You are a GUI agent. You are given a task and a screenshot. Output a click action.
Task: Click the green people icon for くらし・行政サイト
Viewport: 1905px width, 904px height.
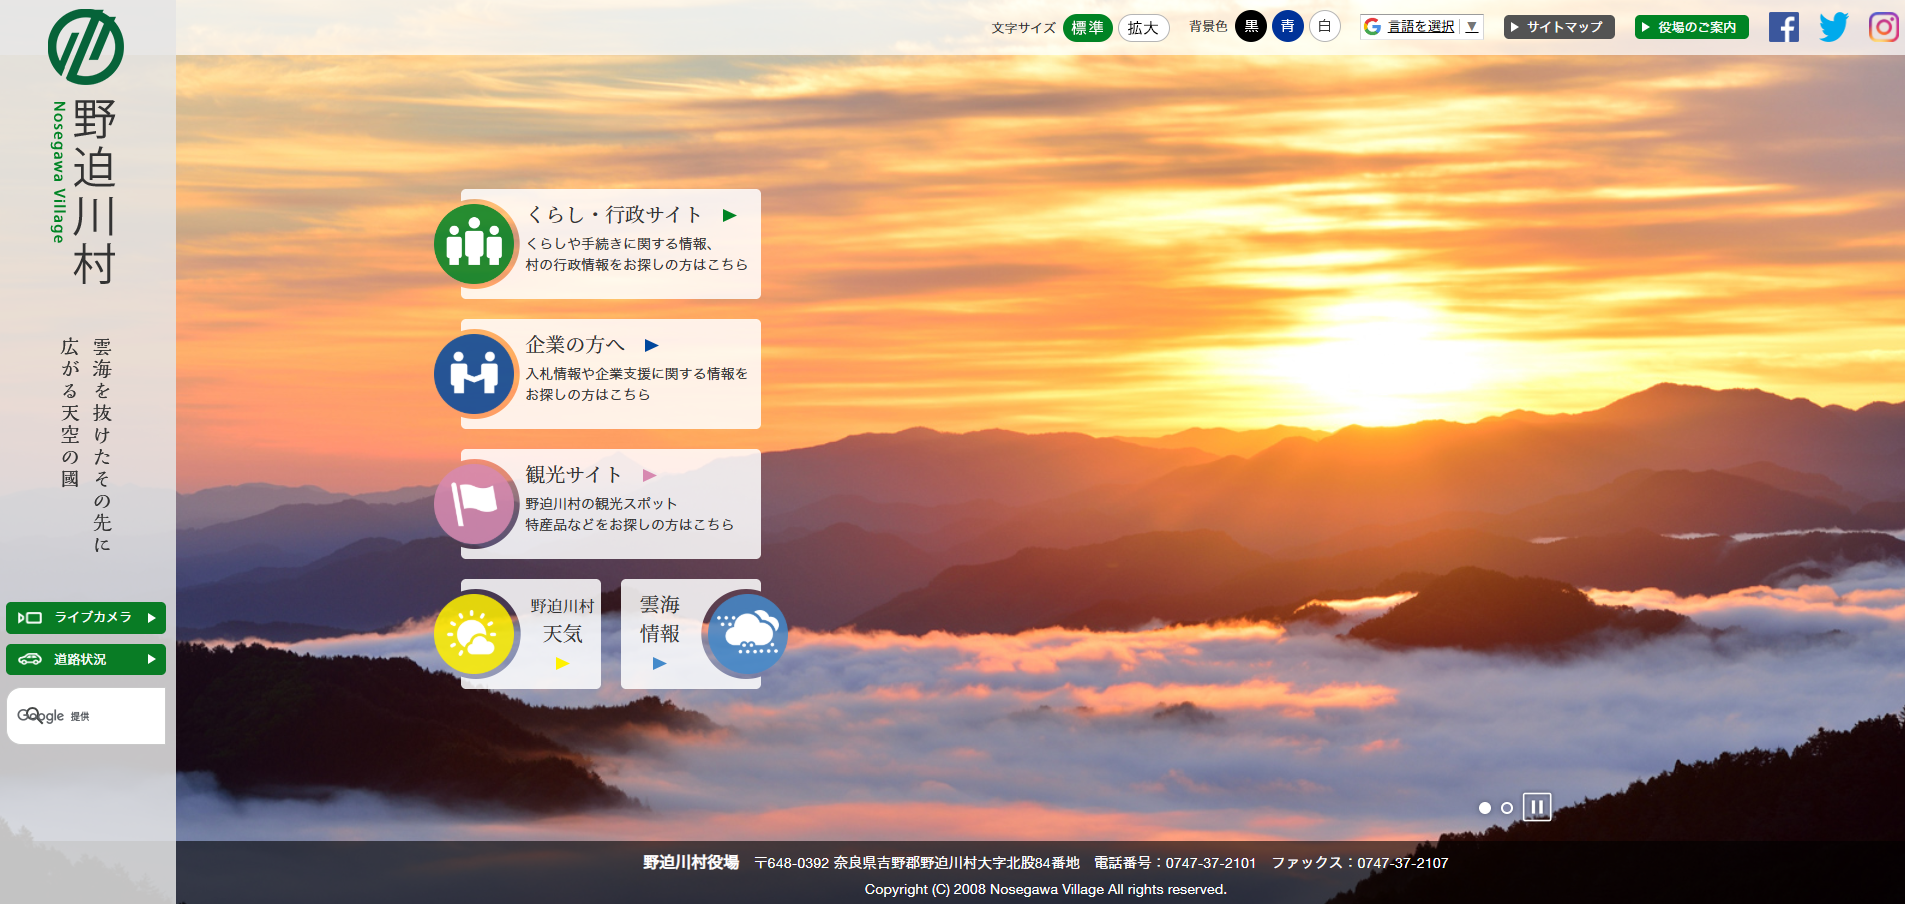474,244
